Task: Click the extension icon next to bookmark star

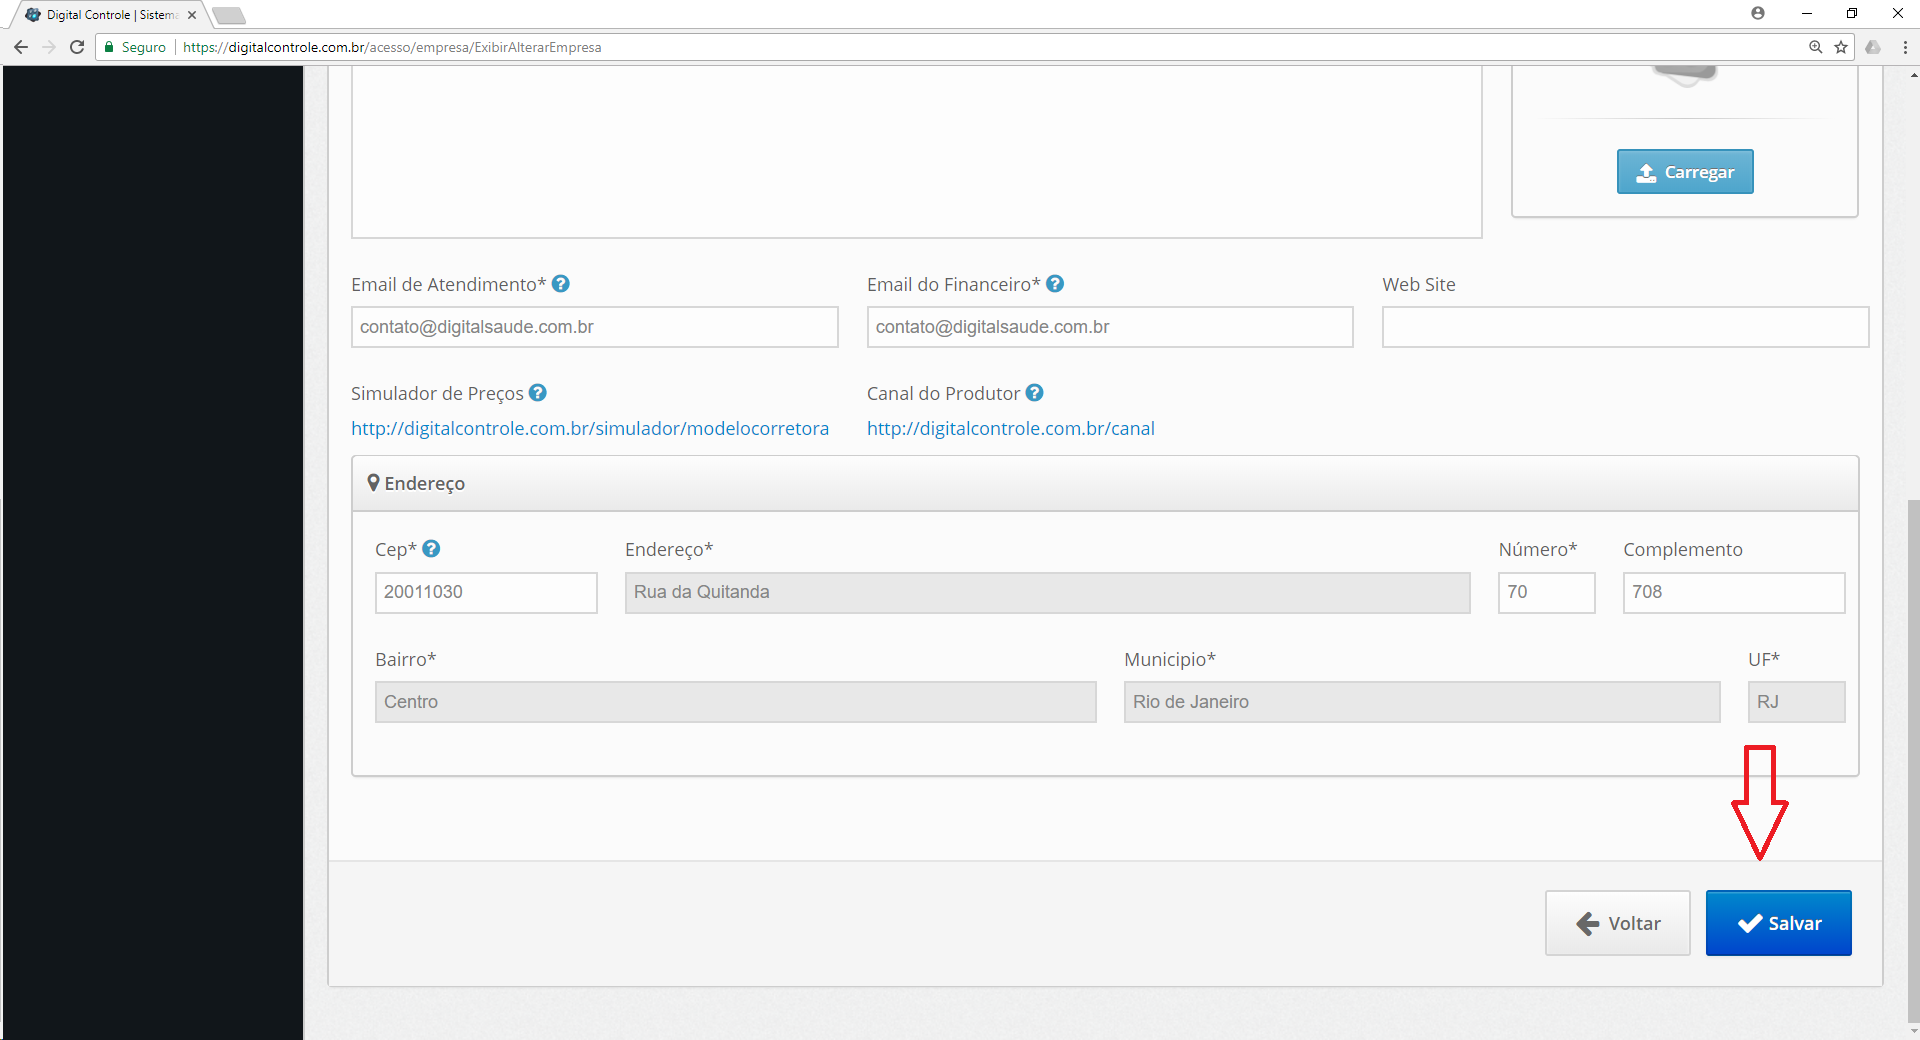Action: [1873, 47]
